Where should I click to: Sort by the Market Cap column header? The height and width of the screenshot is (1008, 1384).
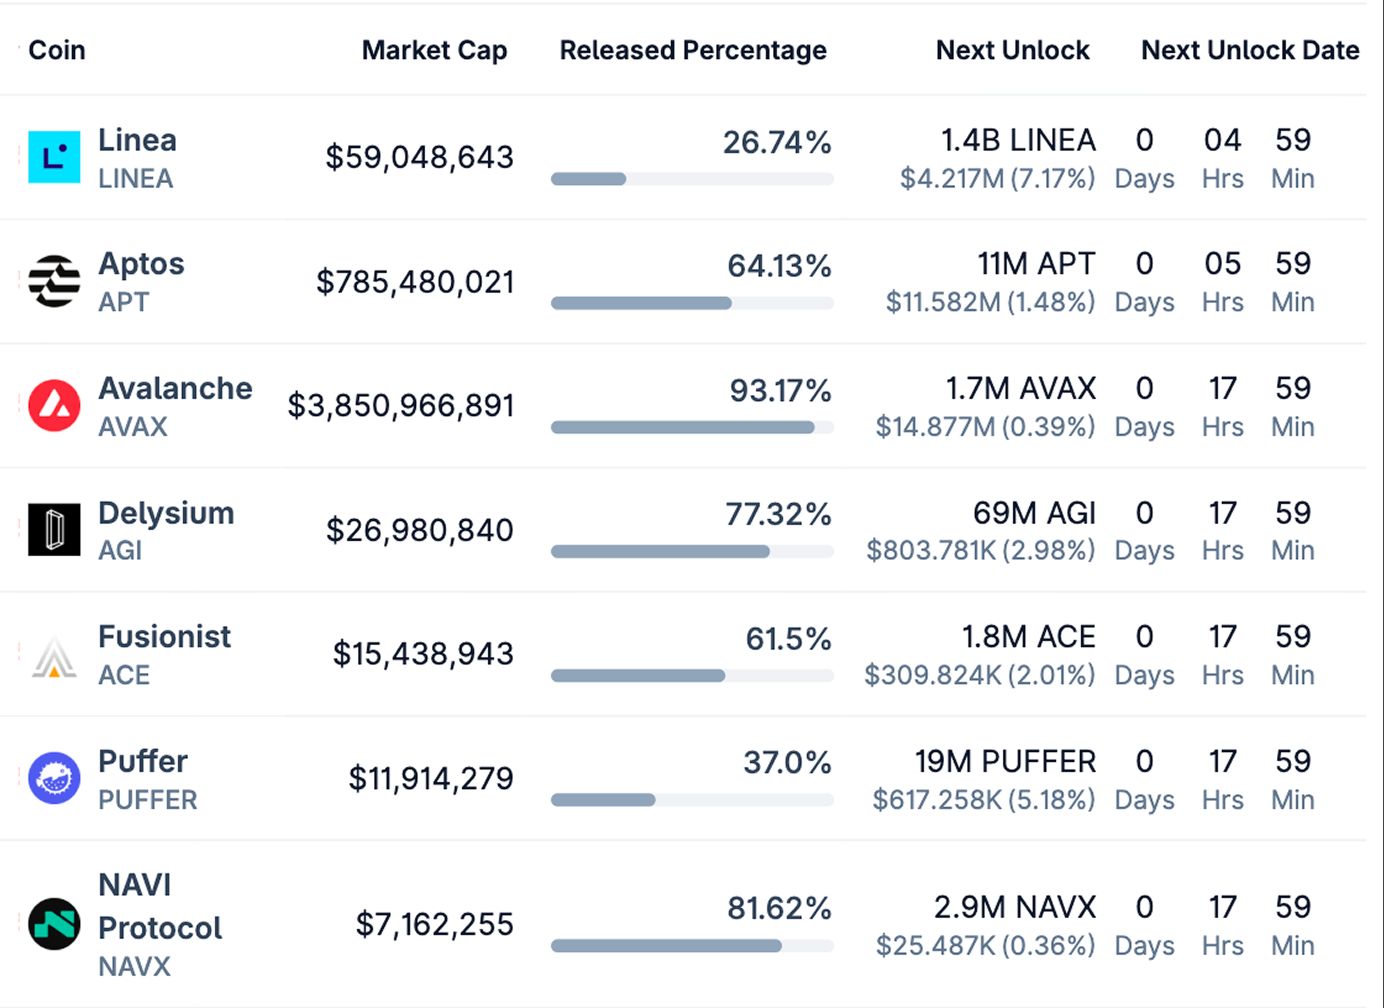(434, 50)
